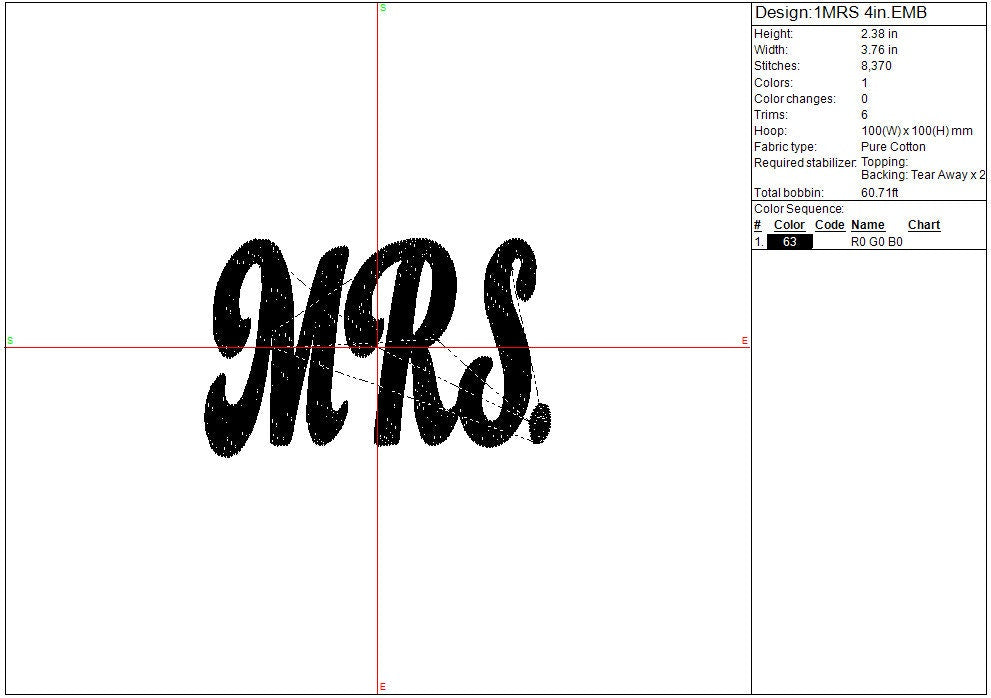Click the Total bobbin value 60.71ft
The width and height of the screenshot is (991, 698).
pos(879,192)
